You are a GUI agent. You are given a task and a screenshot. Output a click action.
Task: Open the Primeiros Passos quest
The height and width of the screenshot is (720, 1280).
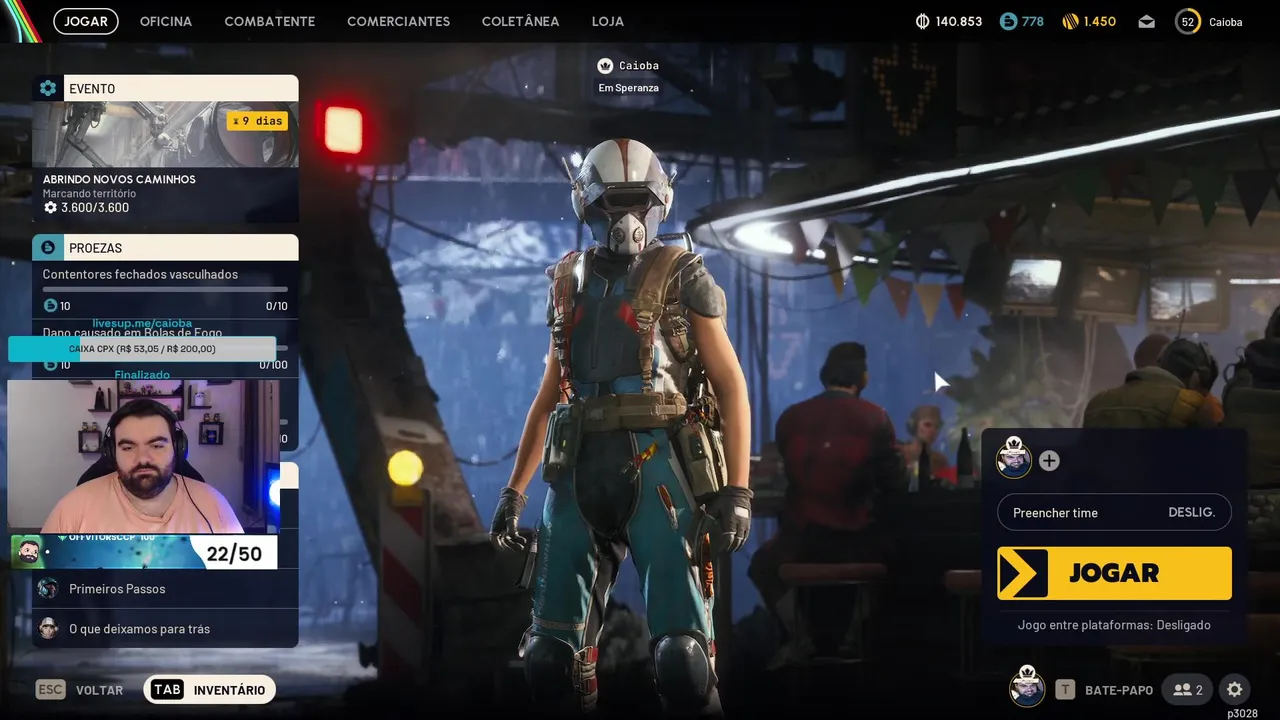coord(165,589)
